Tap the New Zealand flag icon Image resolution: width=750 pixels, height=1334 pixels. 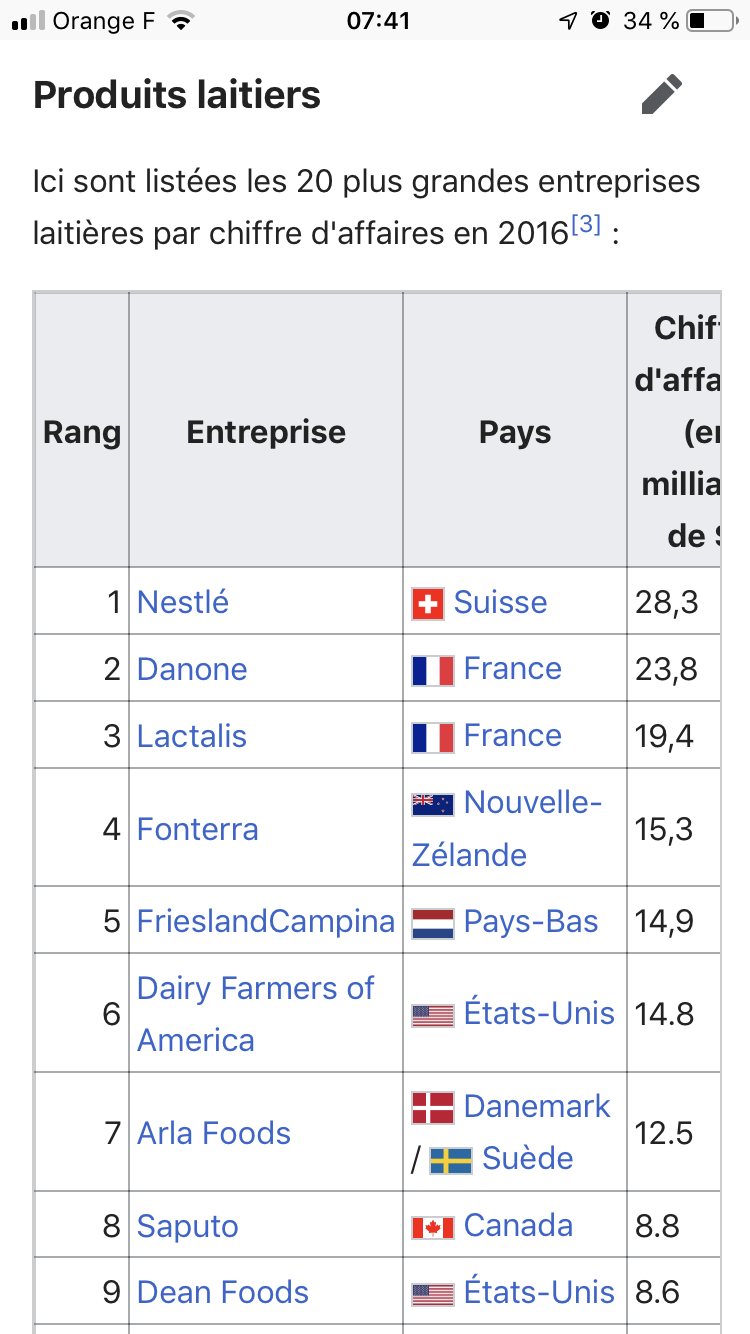point(433,804)
